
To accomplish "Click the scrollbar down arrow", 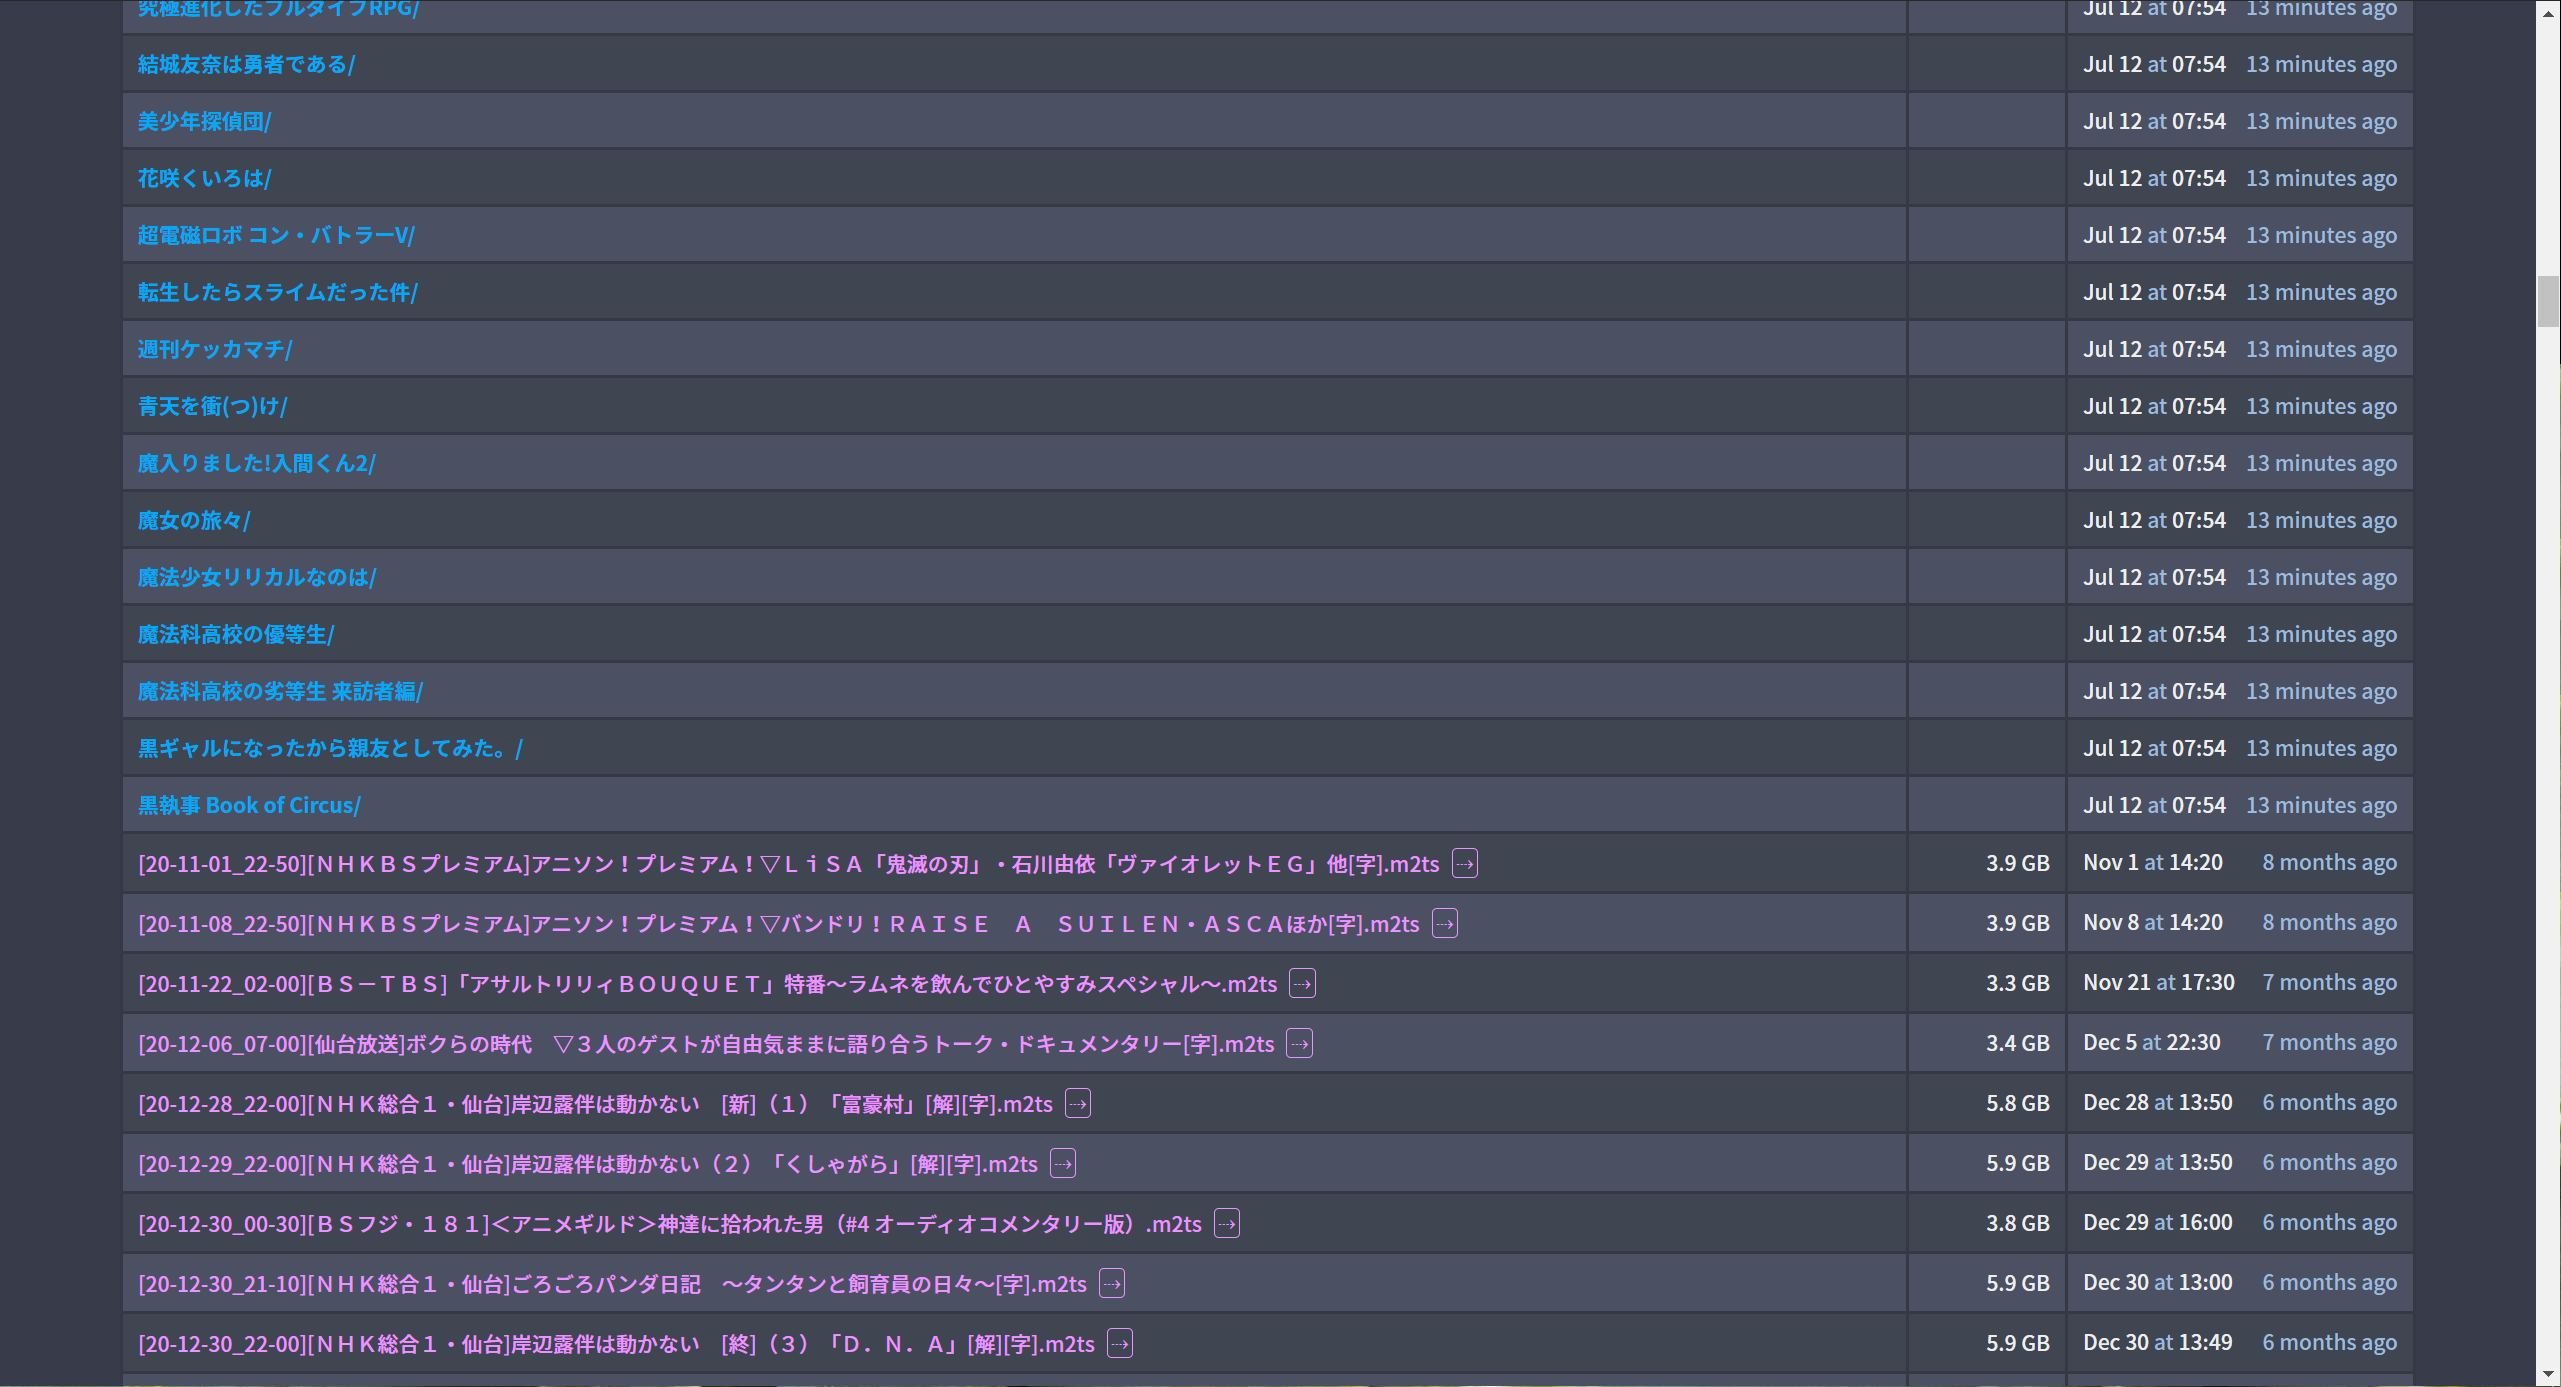I will (2548, 1375).
